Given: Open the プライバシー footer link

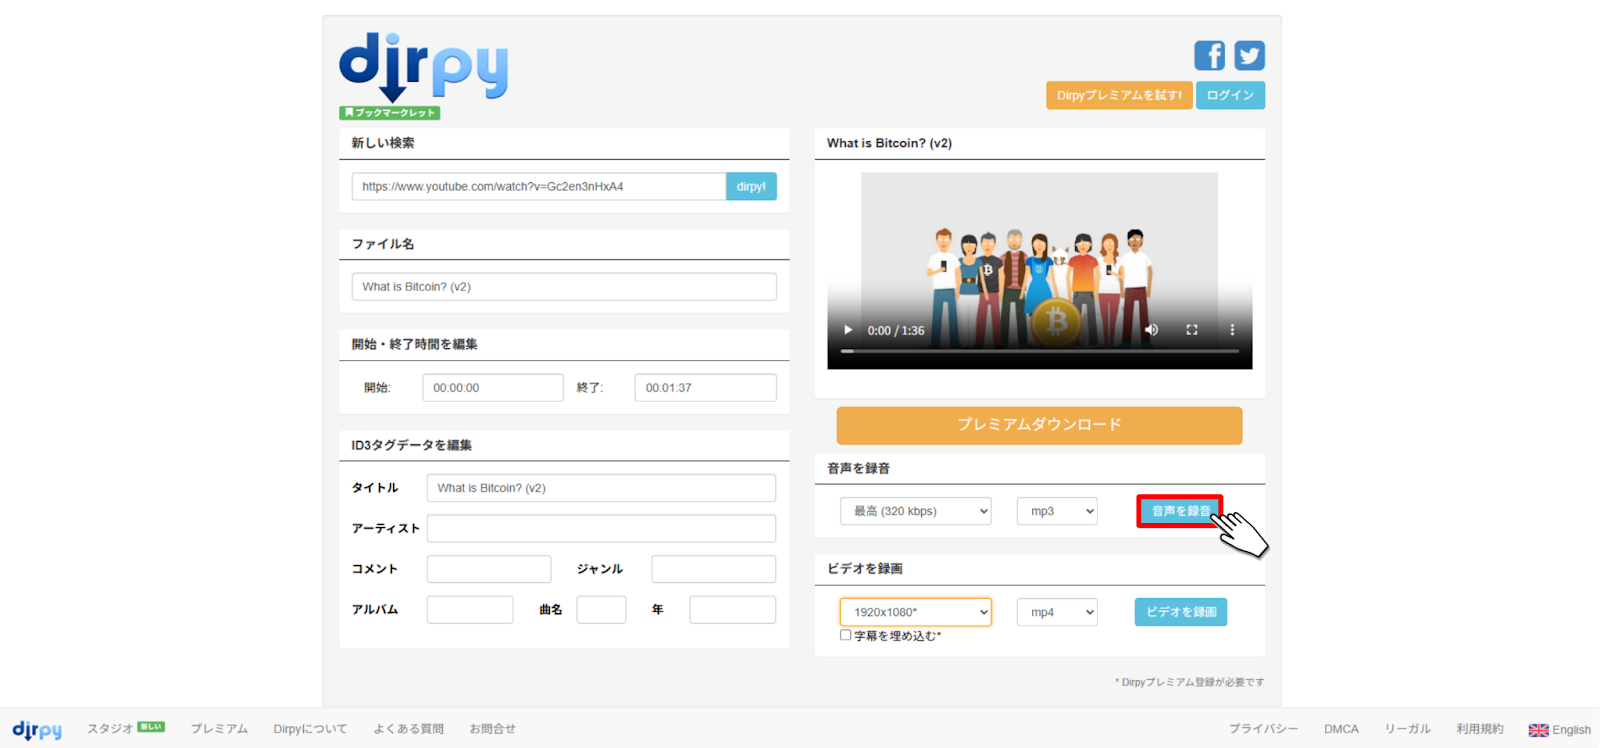Looking at the screenshot, I should [1263, 729].
